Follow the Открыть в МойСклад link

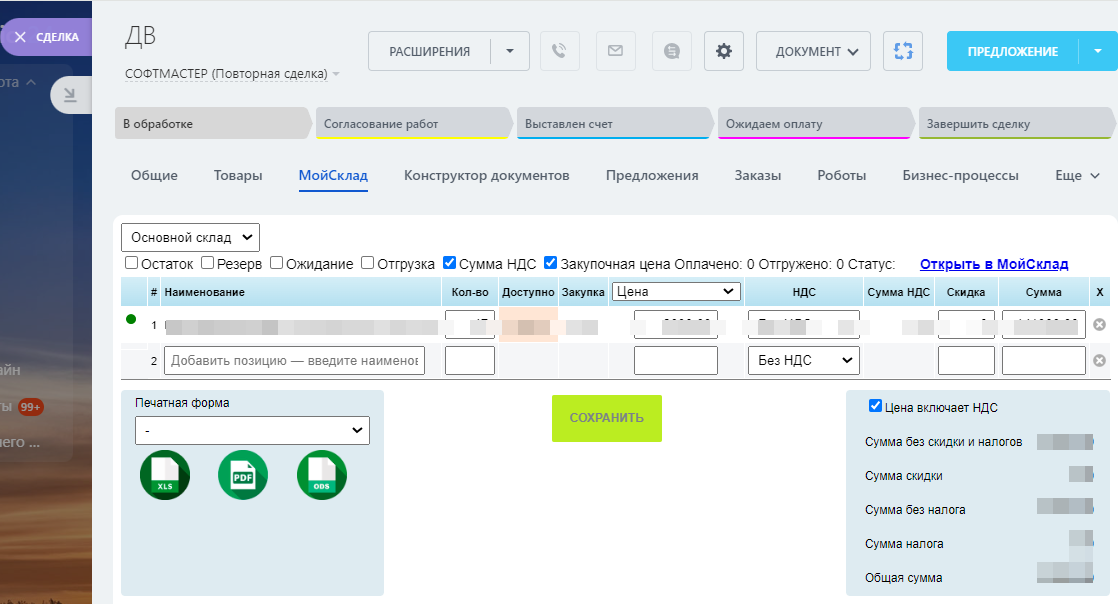tap(994, 264)
